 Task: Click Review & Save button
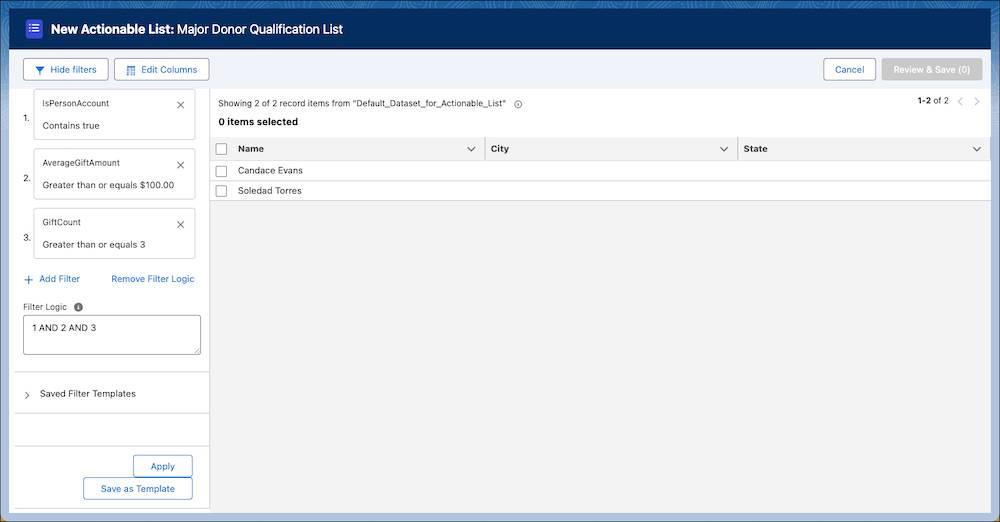coord(932,70)
